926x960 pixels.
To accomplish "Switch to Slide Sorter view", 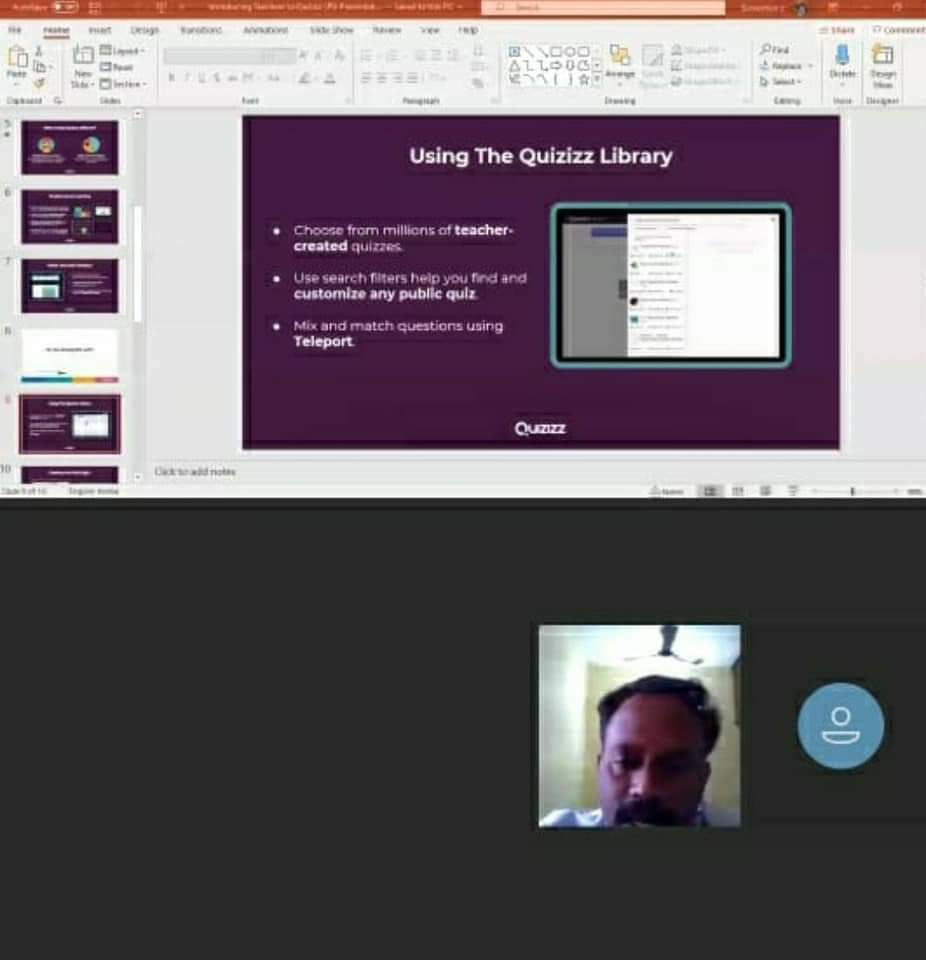I will coord(738,491).
